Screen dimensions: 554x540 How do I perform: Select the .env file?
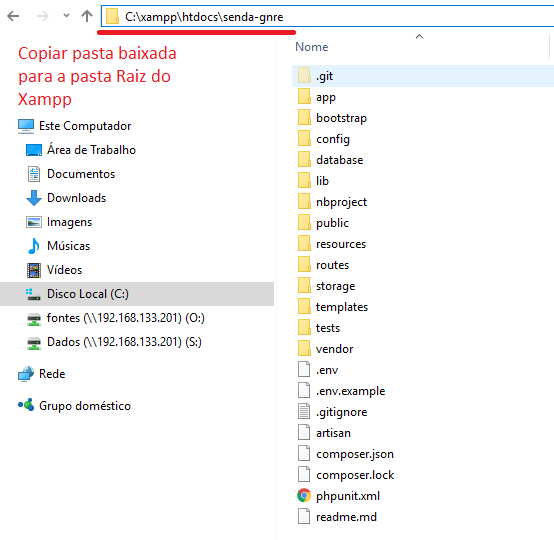click(x=318, y=370)
